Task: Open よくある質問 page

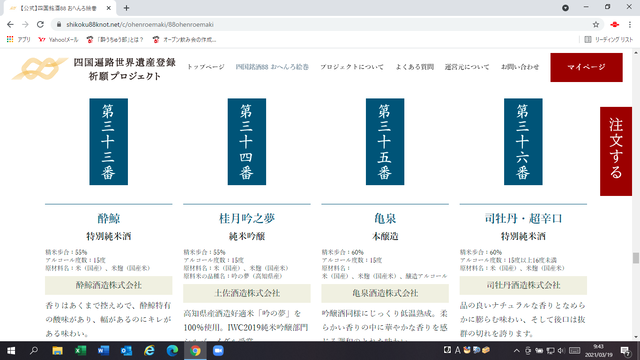Action: [414, 67]
